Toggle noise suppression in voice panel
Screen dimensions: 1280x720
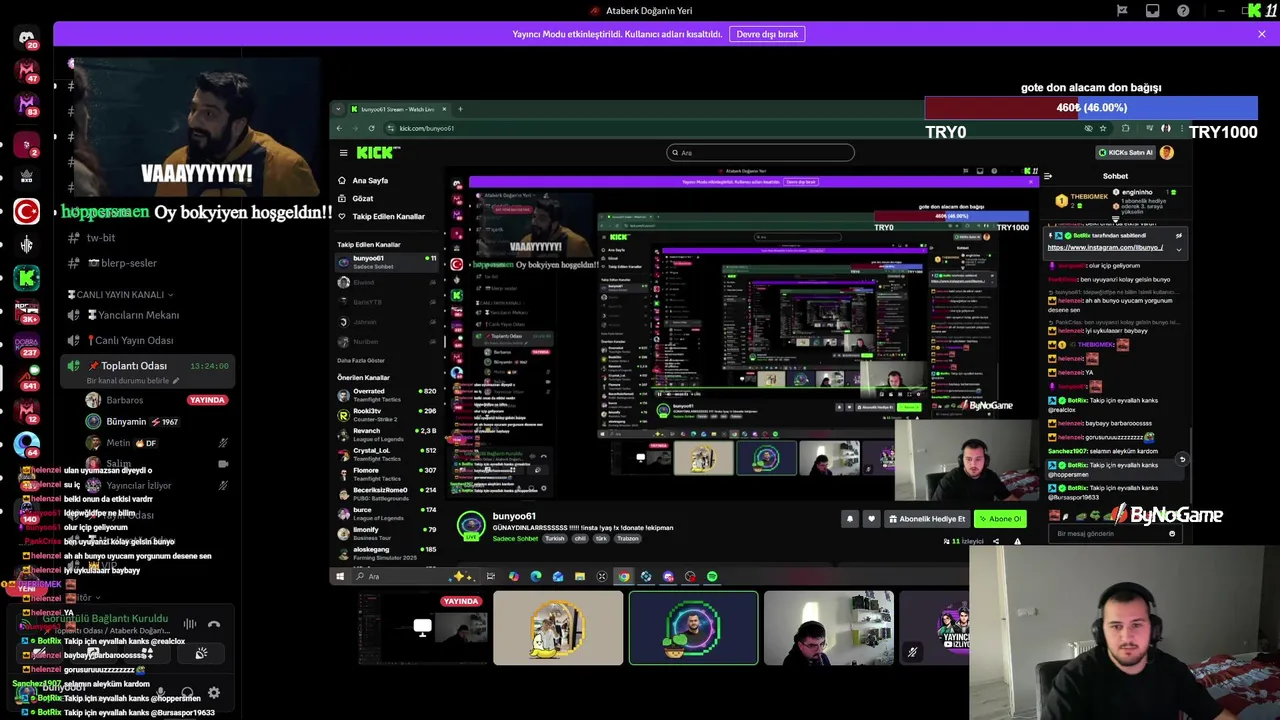pyautogui.click(x=190, y=624)
